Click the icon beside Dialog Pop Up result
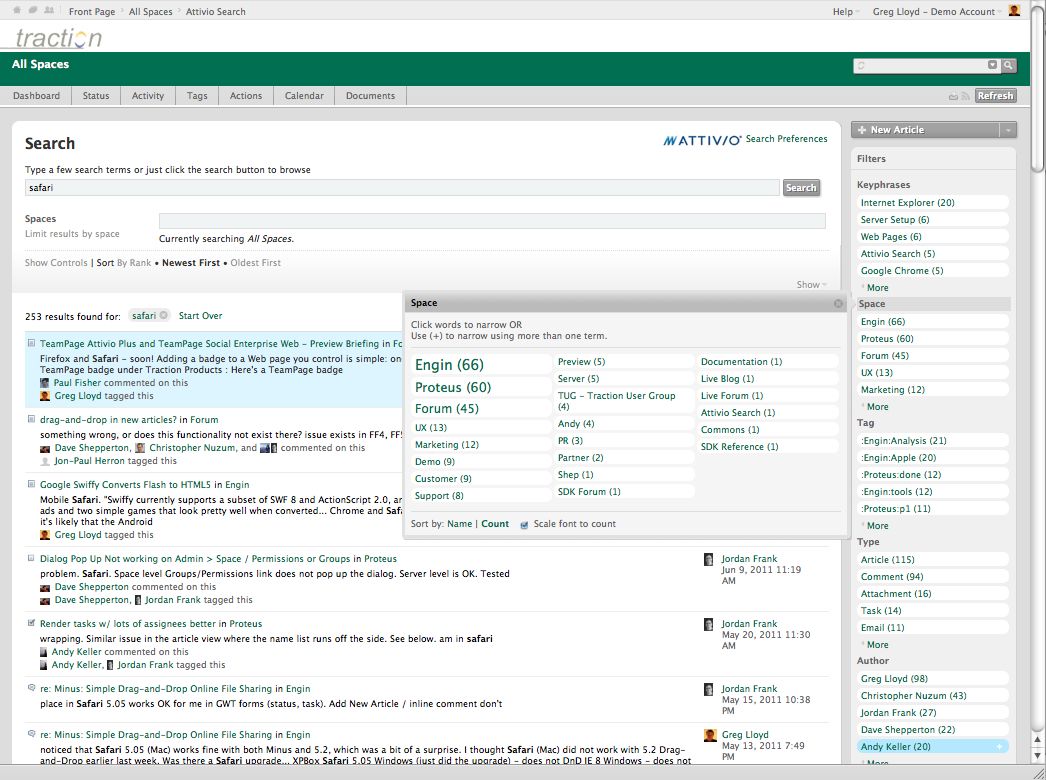 [x=31, y=558]
